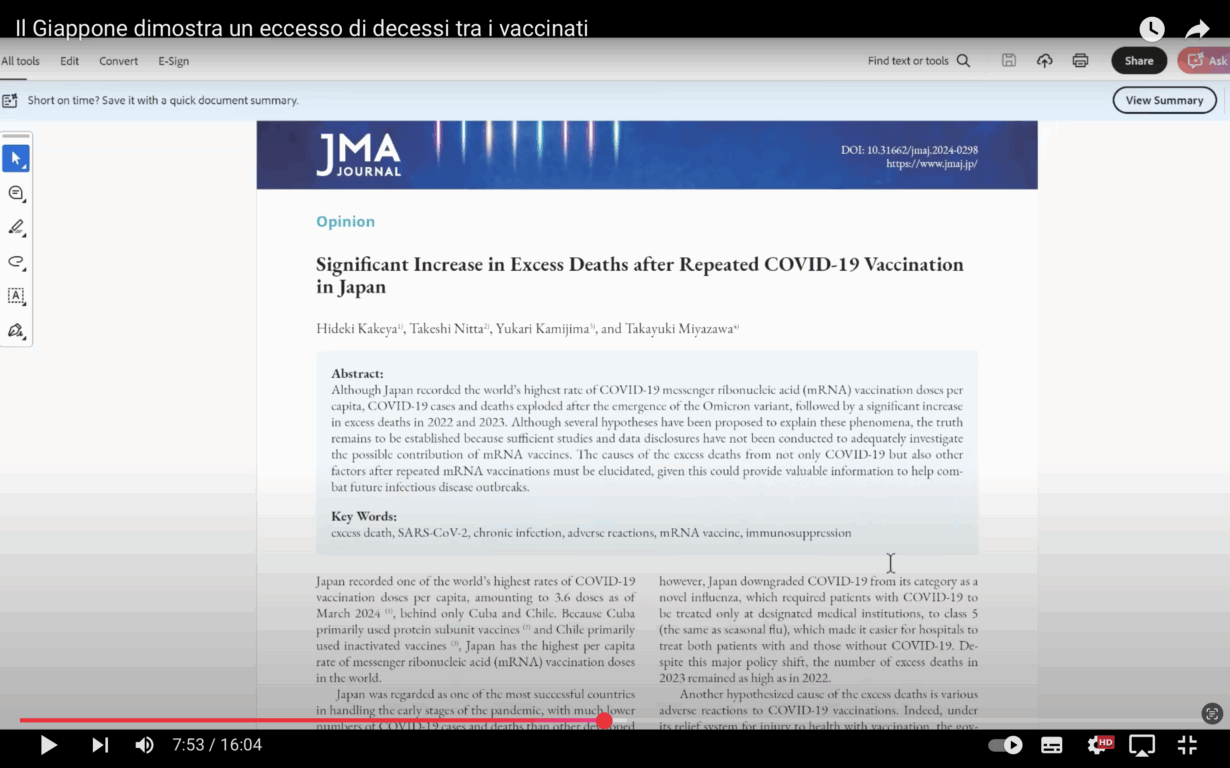This screenshot has width=1230, height=768.
Task: Click the video title 'Il Giappone dimostra...'
Action: point(301,28)
